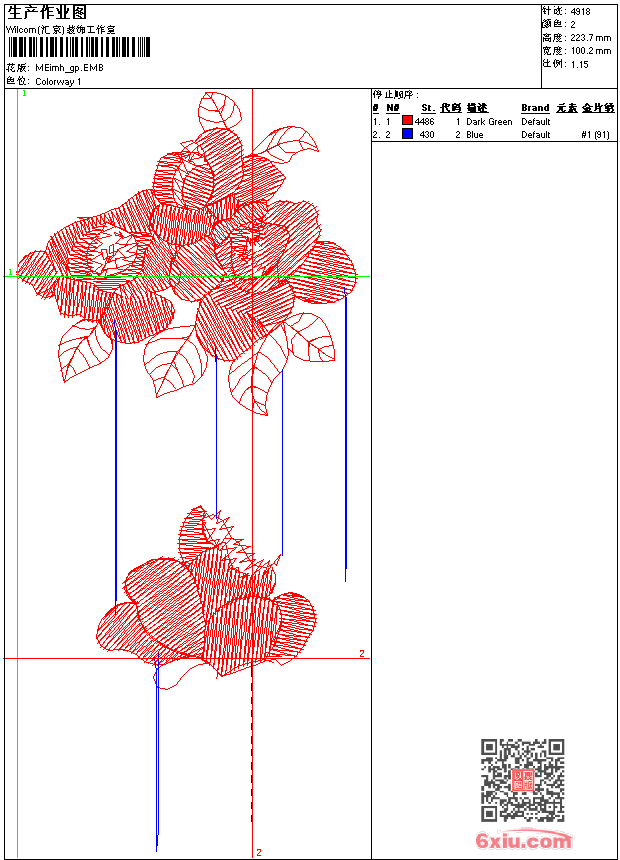Open the 6xiu.com watermark link
Viewport: 620px width, 860px height.
(524, 841)
